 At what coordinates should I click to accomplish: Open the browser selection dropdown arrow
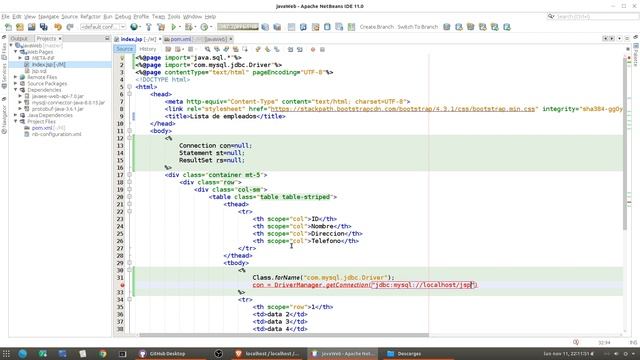140,27
